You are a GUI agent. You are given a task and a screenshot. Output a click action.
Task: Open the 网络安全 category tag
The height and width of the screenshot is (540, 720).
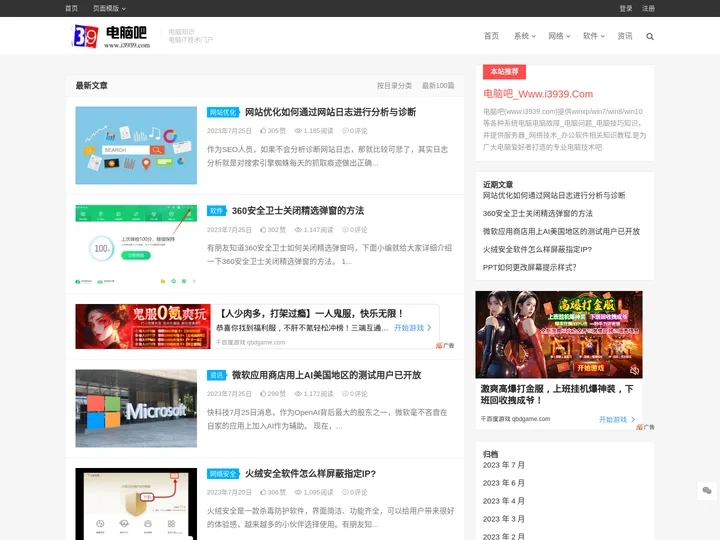click(223, 473)
